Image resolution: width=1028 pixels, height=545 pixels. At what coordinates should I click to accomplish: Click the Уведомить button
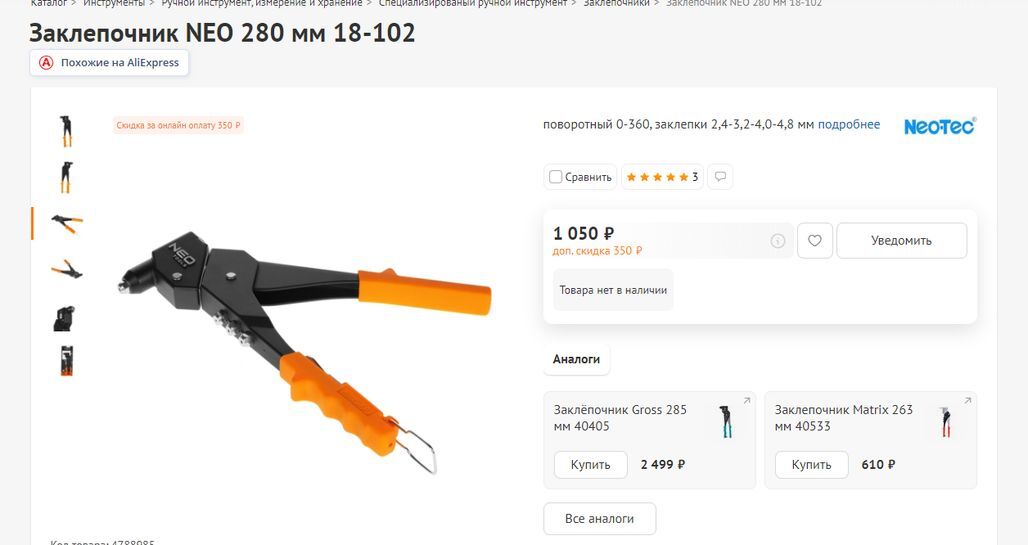[901, 241]
